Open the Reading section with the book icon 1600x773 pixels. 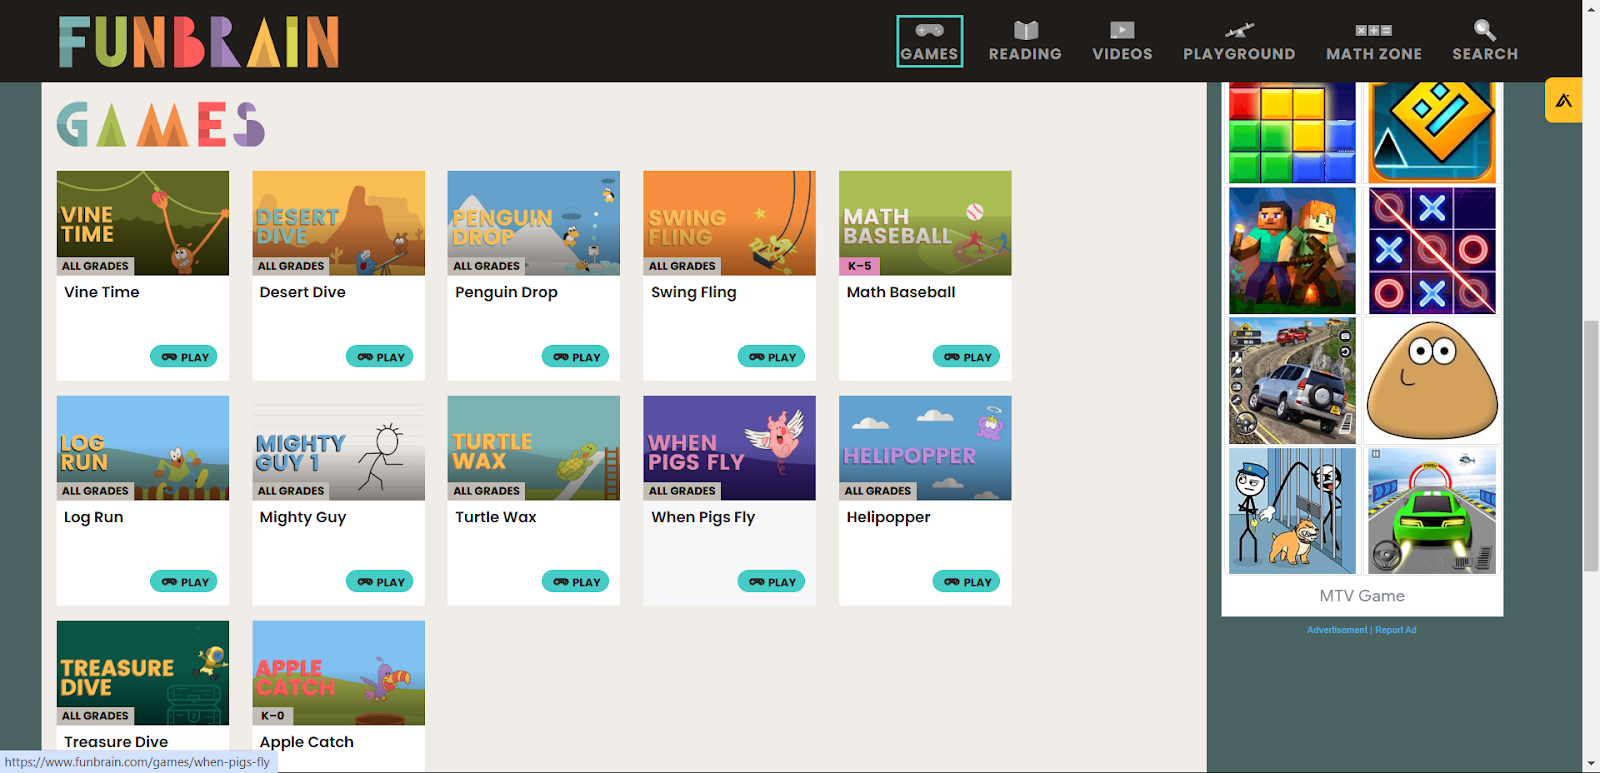click(1025, 41)
